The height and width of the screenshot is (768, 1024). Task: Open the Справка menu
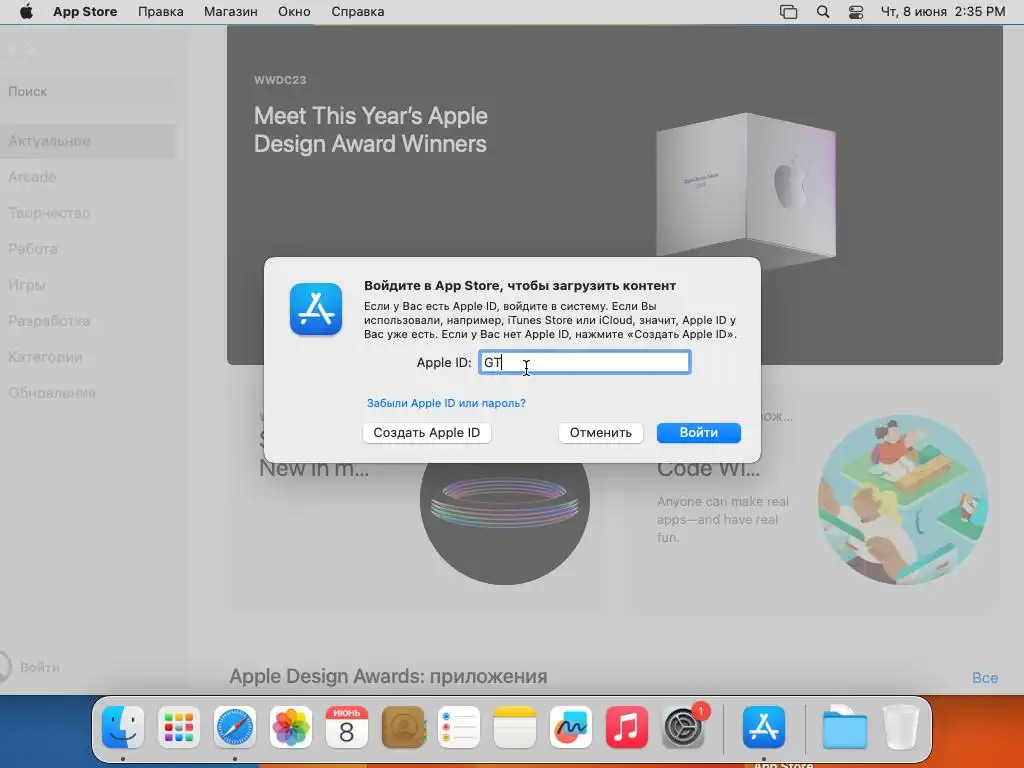tap(357, 12)
